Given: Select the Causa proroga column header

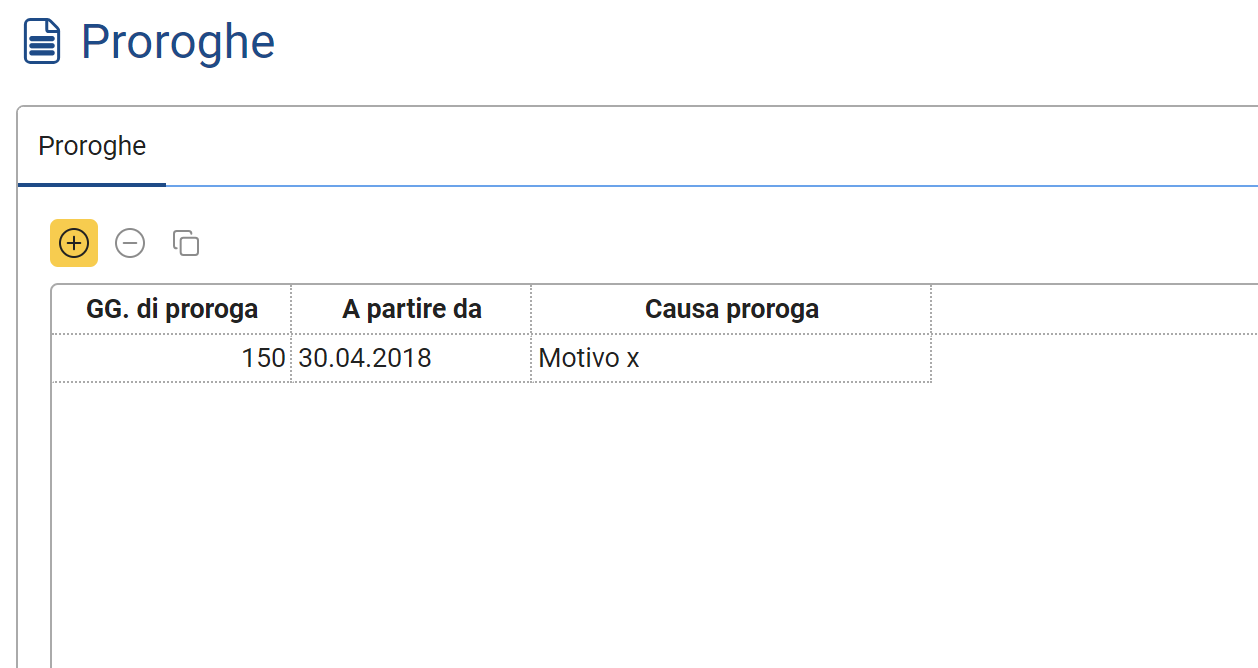Looking at the screenshot, I should pyautogui.click(x=731, y=310).
